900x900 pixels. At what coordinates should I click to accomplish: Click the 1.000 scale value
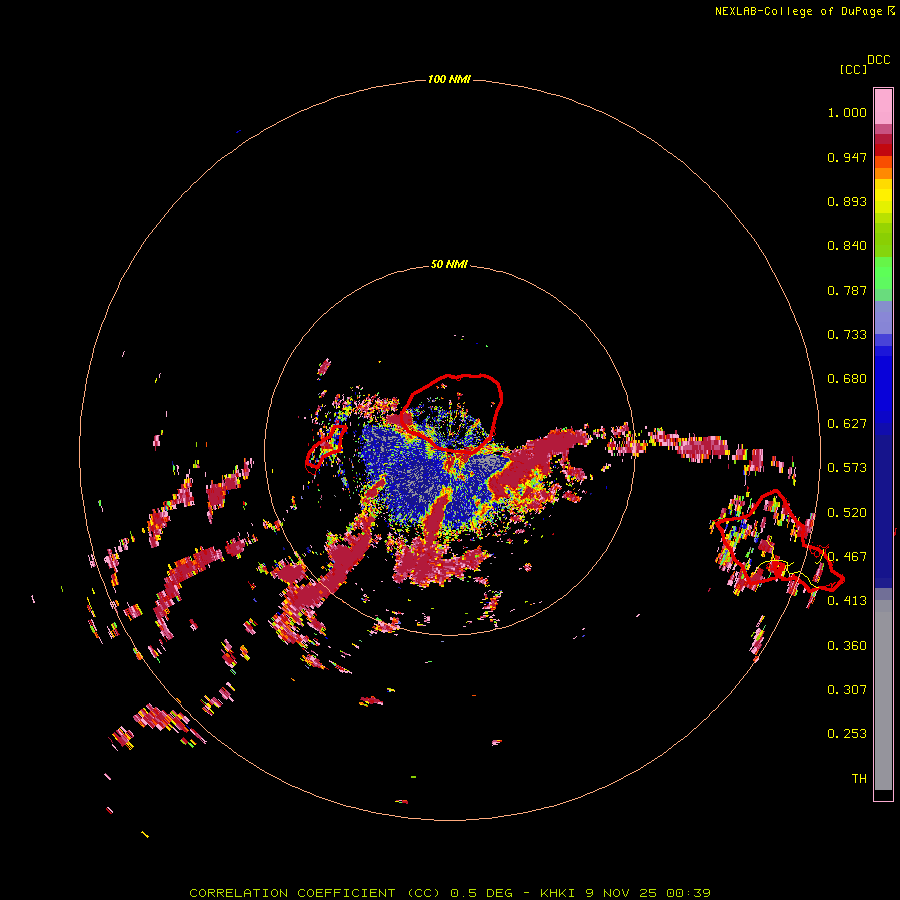[847, 112]
